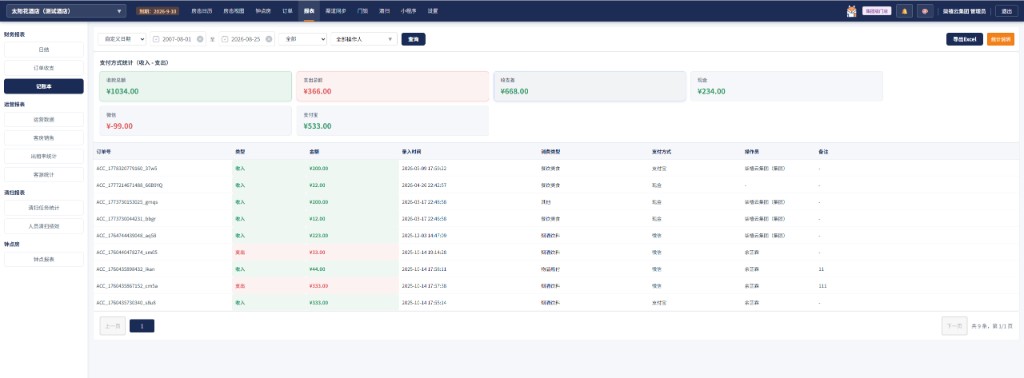1024x378 pixels.
Task: Expand the 自定义日期 date range dropdown
Action: tap(122, 39)
